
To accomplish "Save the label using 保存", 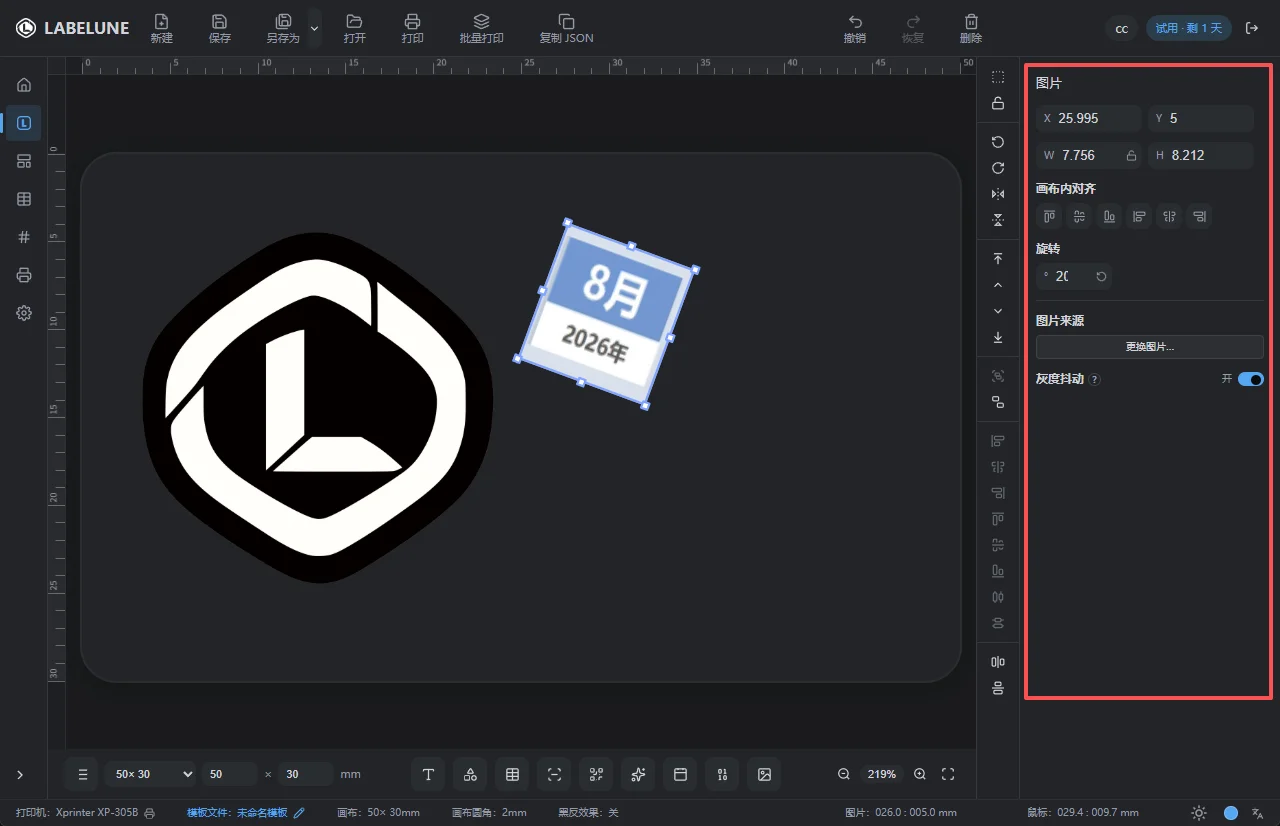I will tap(220, 28).
